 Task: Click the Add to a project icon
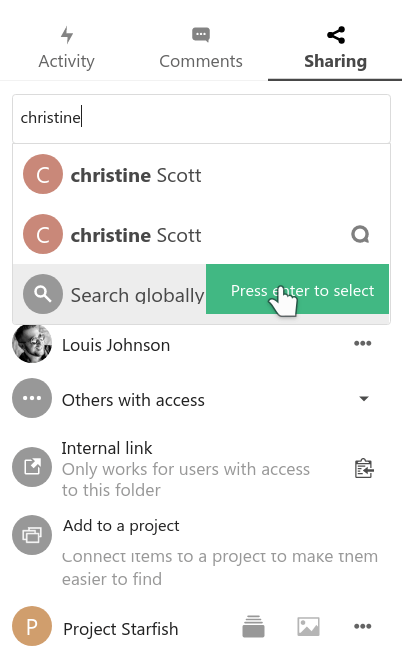pyautogui.click(x=32, y=535)
